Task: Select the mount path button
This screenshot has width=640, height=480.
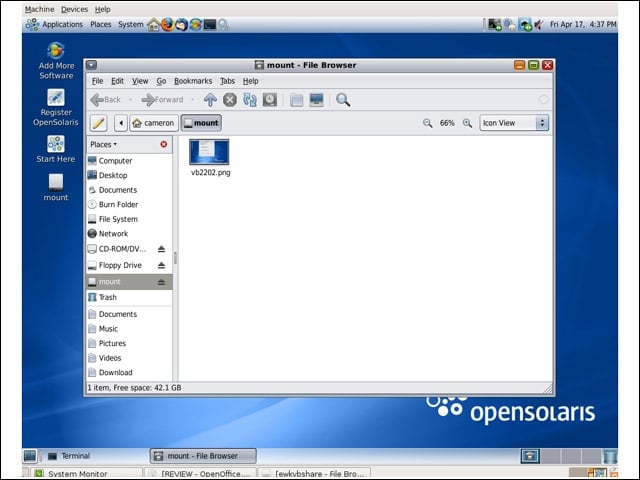Action: point(201,123)
